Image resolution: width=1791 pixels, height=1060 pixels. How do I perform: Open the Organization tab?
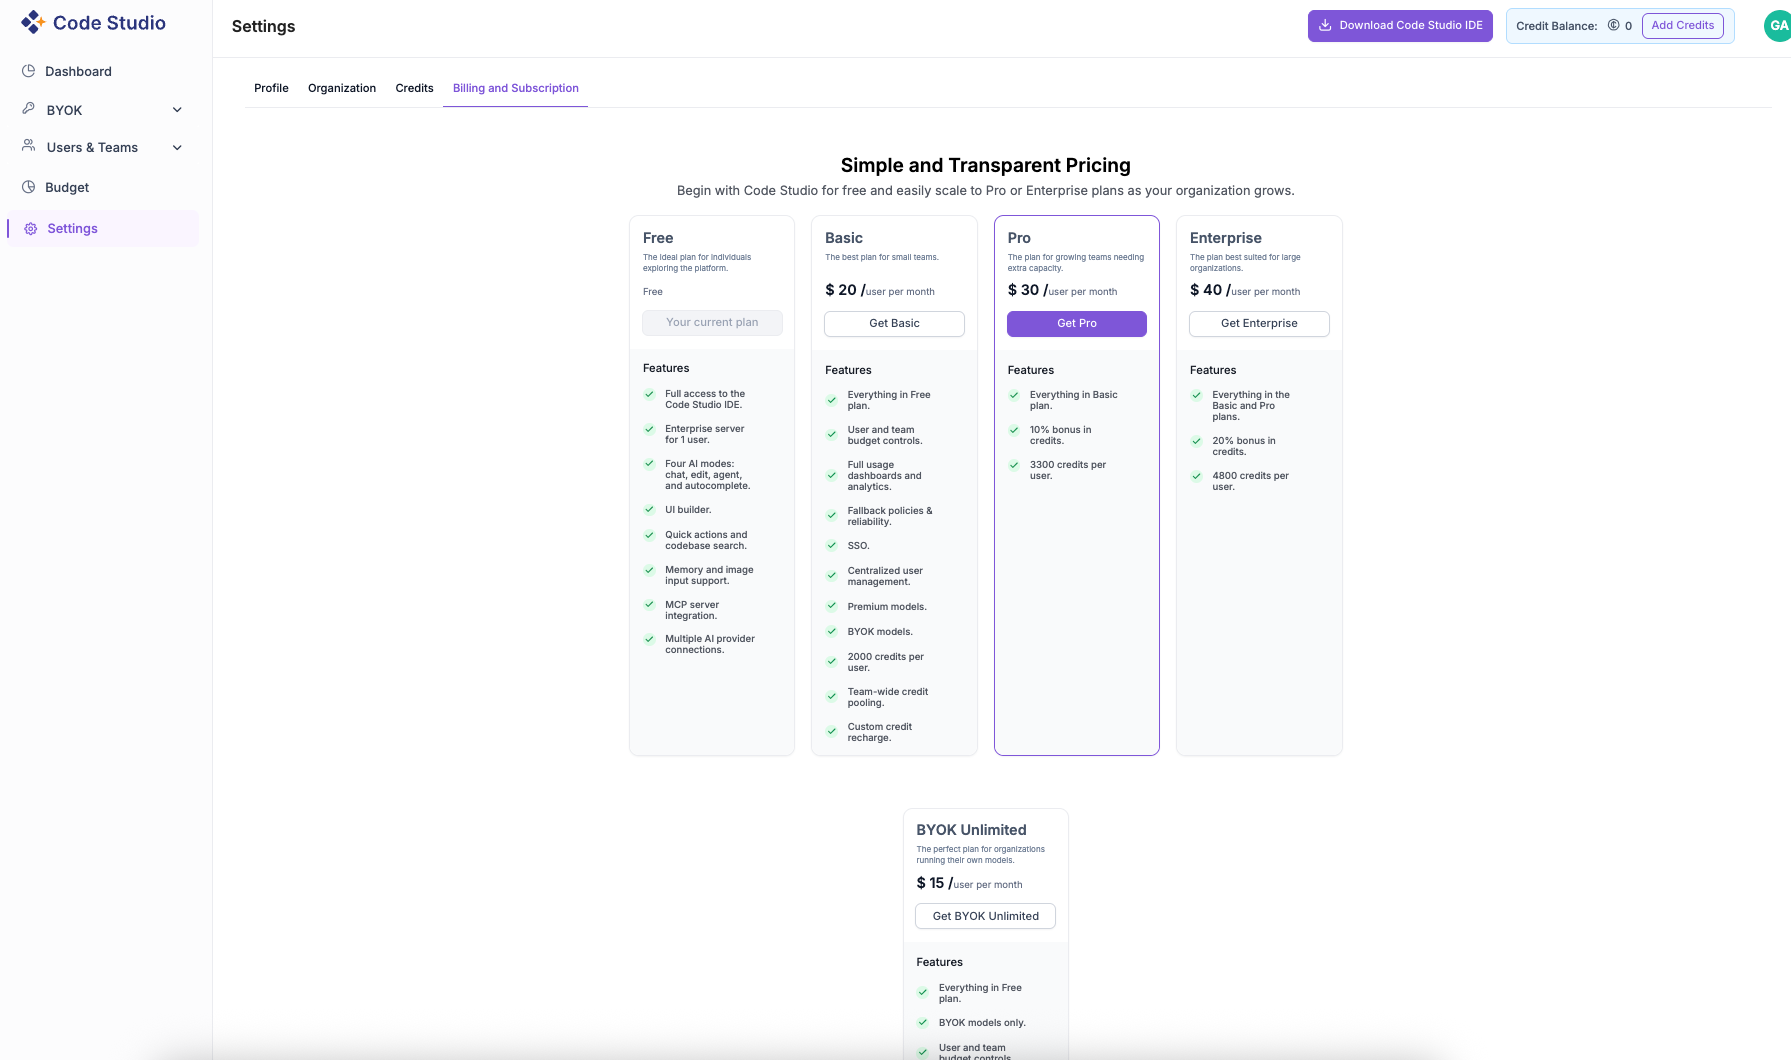tap(341, 88)
